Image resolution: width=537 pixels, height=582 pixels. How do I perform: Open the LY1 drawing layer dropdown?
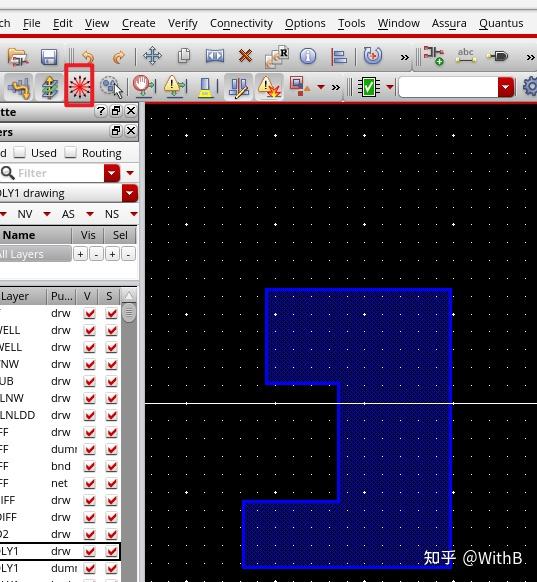(130, 193)
